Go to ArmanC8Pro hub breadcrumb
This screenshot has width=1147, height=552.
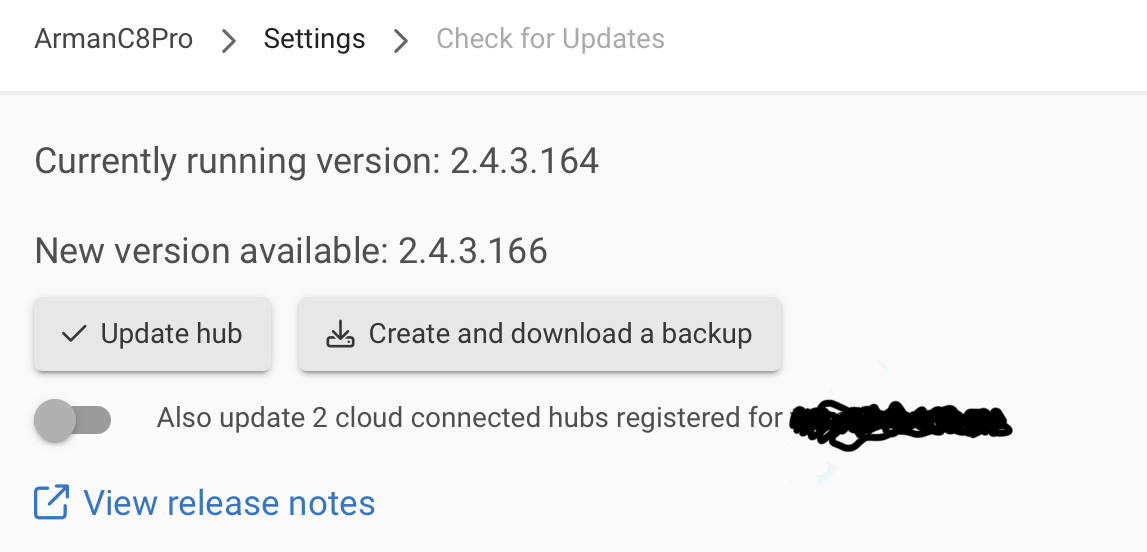coord(114,40)
